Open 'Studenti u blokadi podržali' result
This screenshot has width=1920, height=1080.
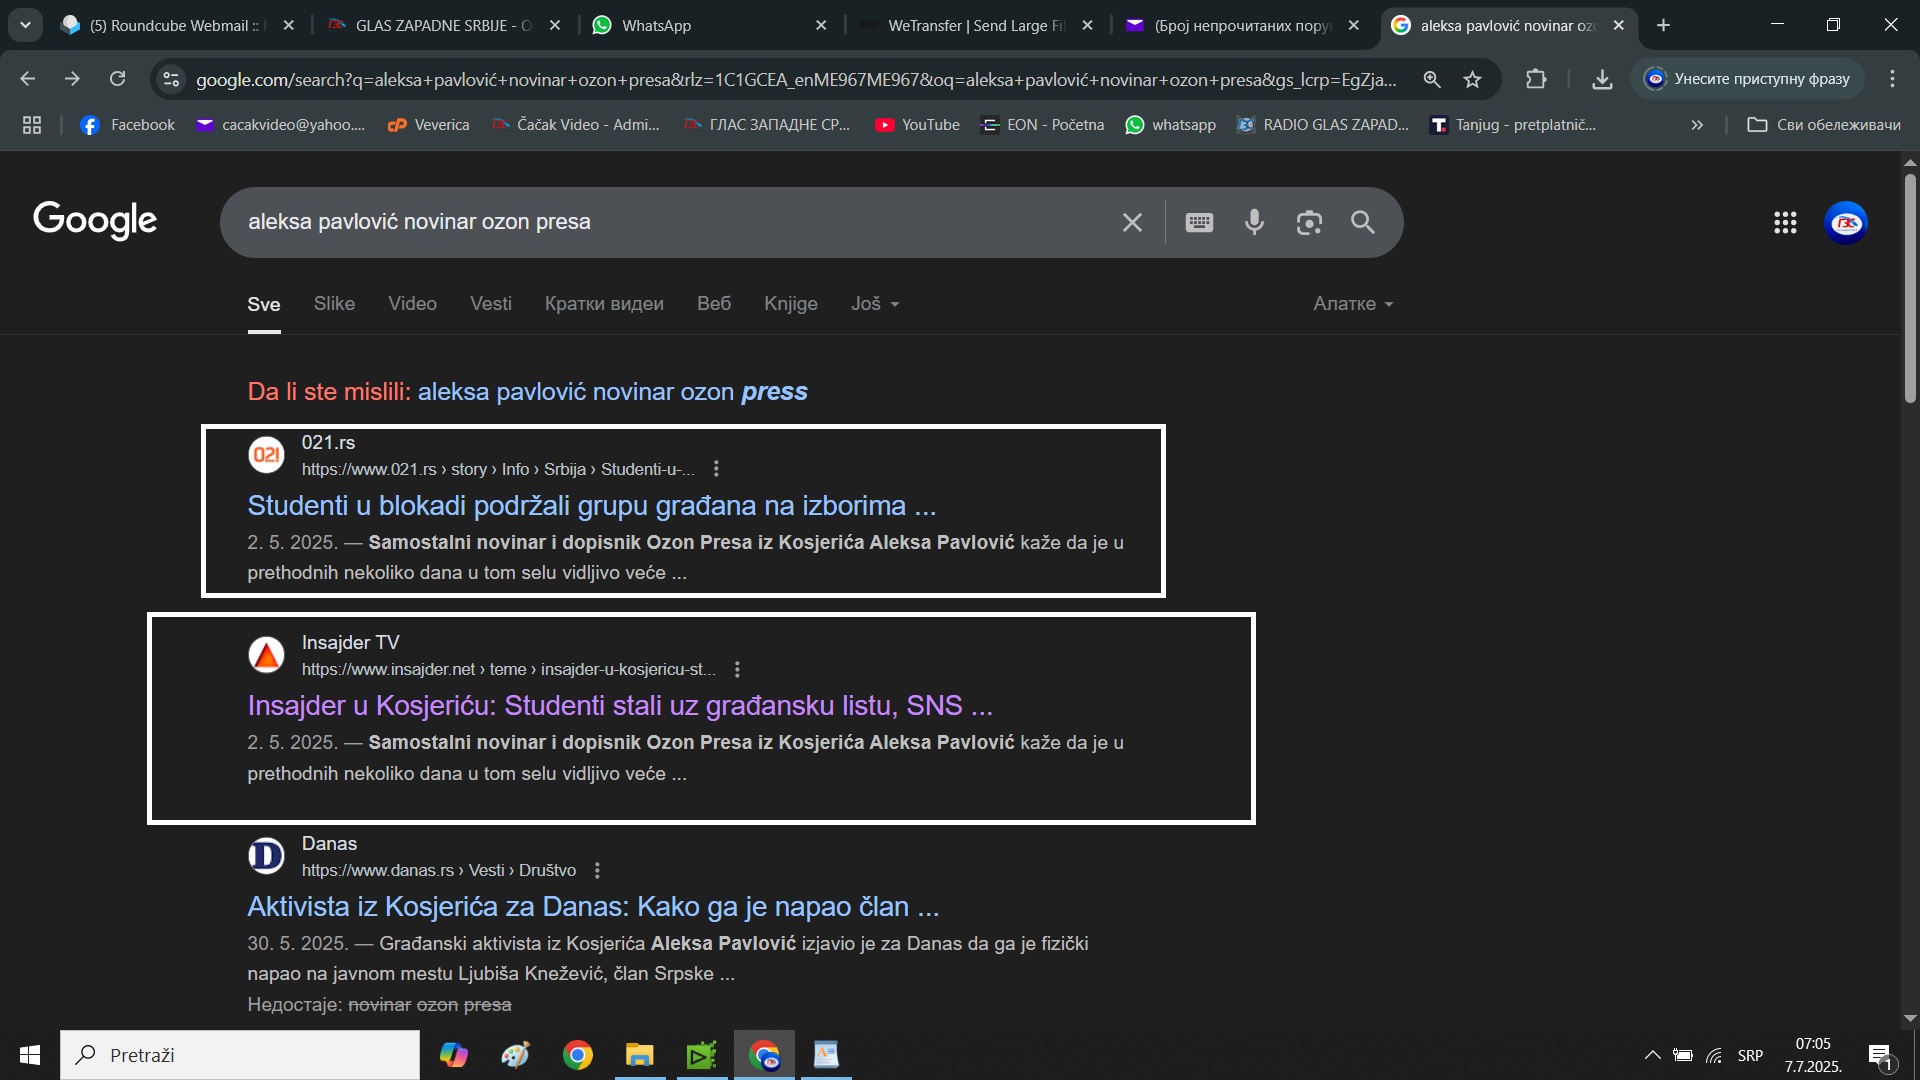click(x=591, y=506)
